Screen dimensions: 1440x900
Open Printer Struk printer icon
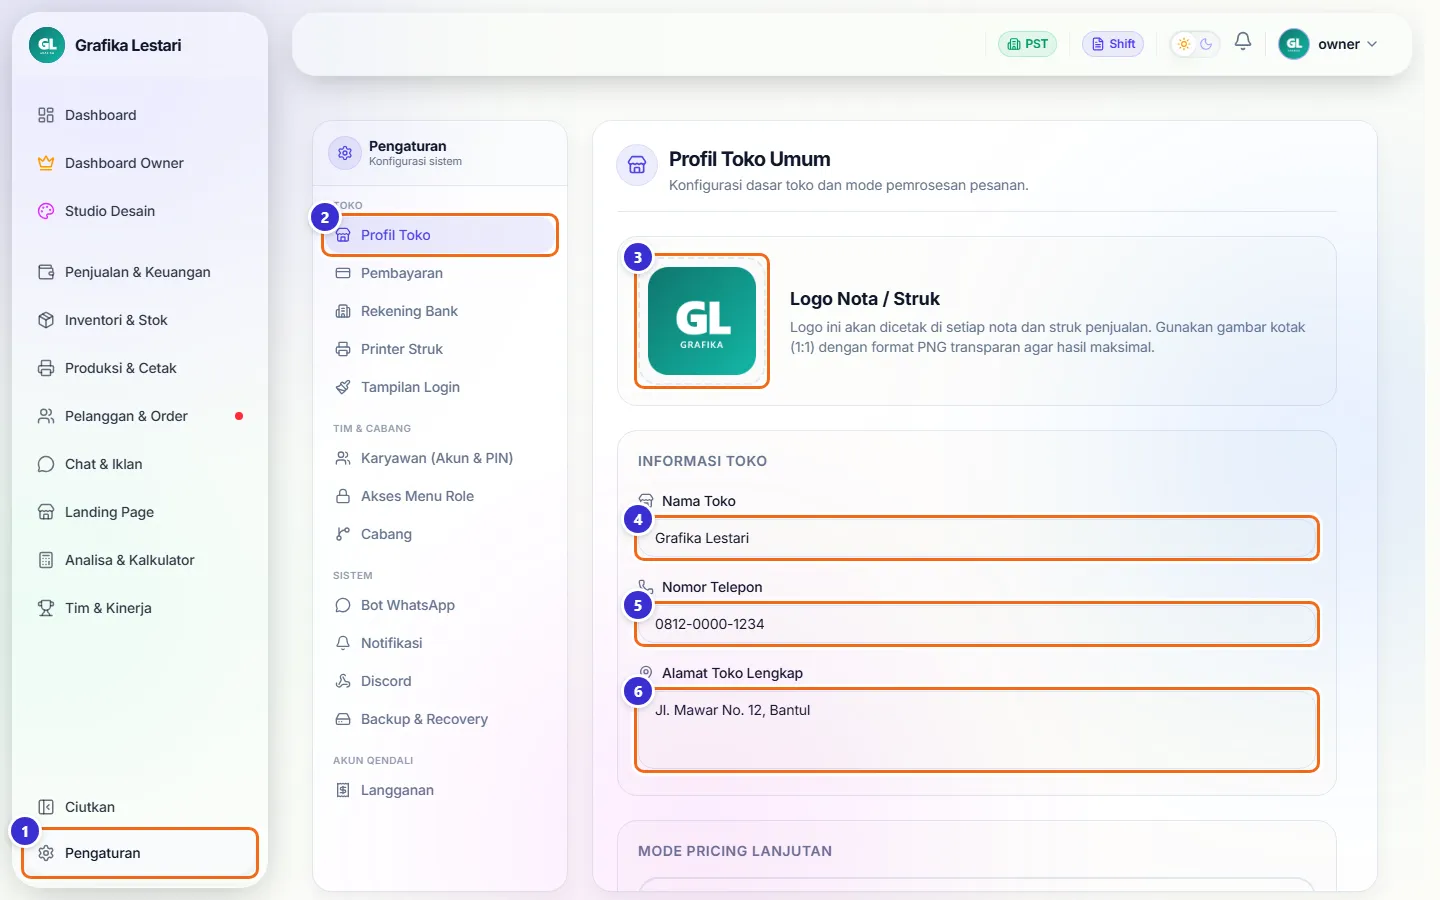(343, 349)
